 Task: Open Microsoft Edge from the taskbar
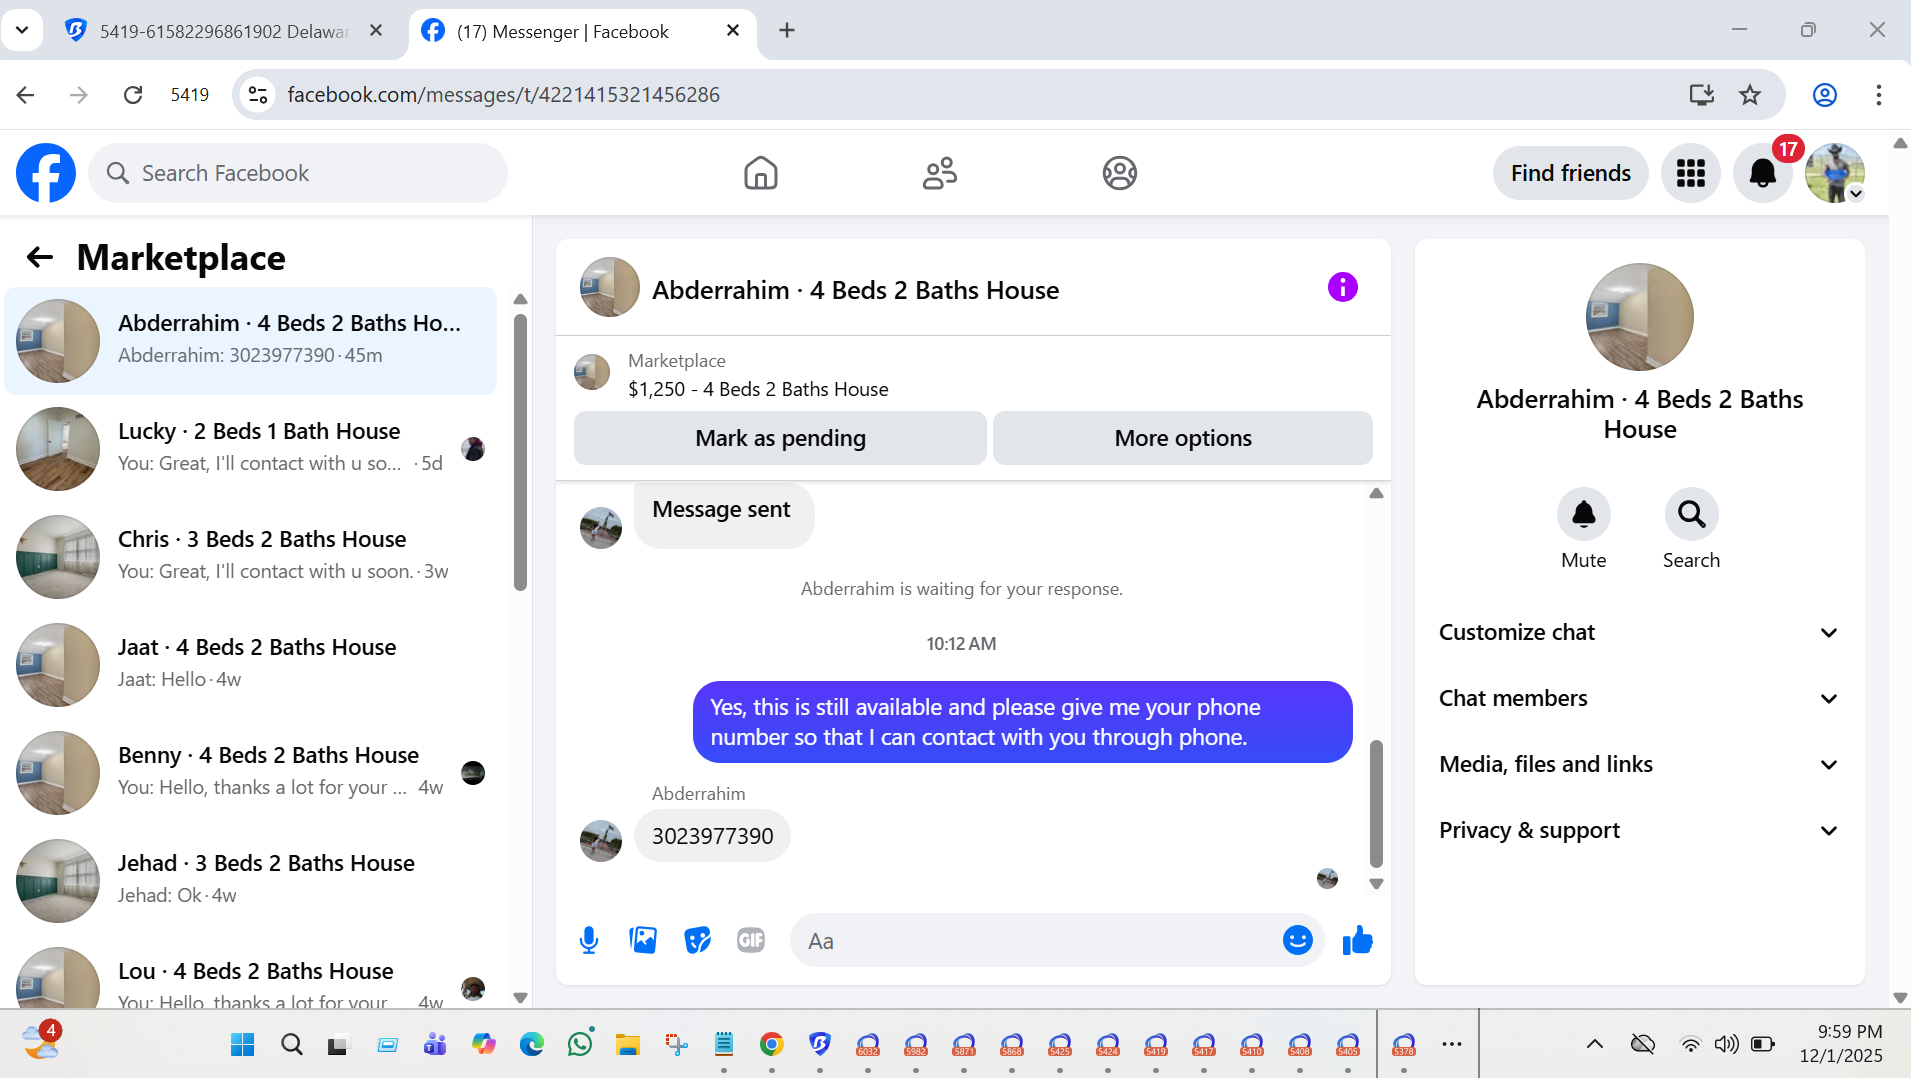[x=532, y=1044]
